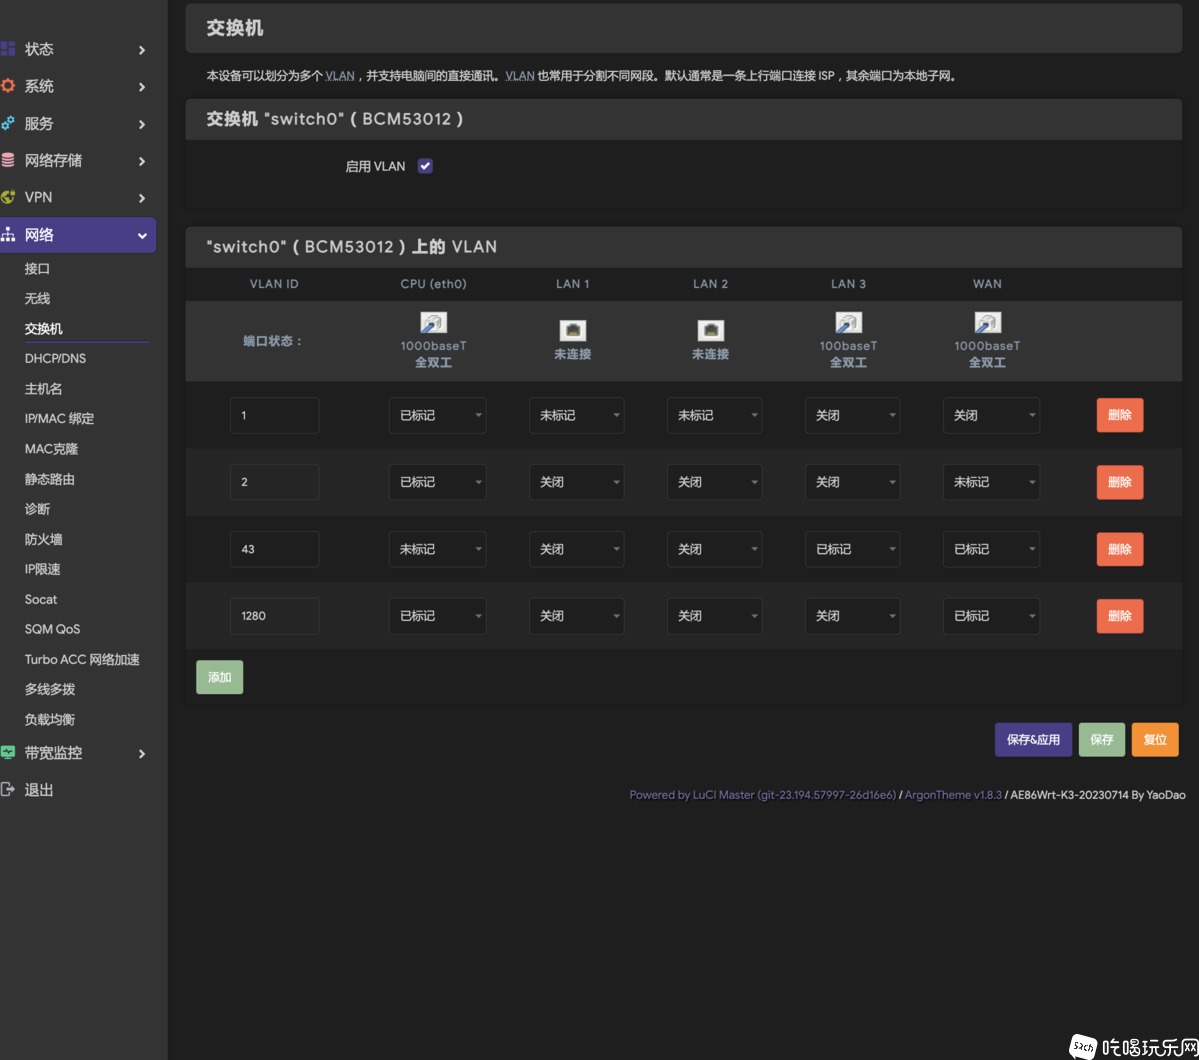
Task: Select the 交换机 submenu item
Action: point(43,328)
